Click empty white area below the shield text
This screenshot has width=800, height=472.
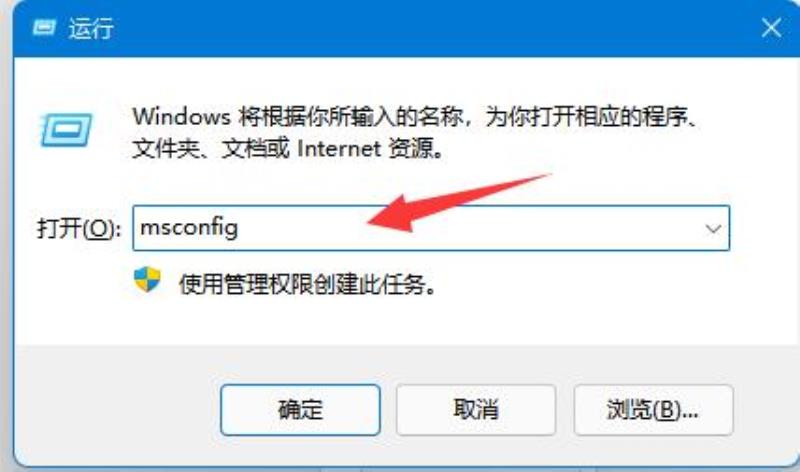pyautogui.click(x=408, y=321)
